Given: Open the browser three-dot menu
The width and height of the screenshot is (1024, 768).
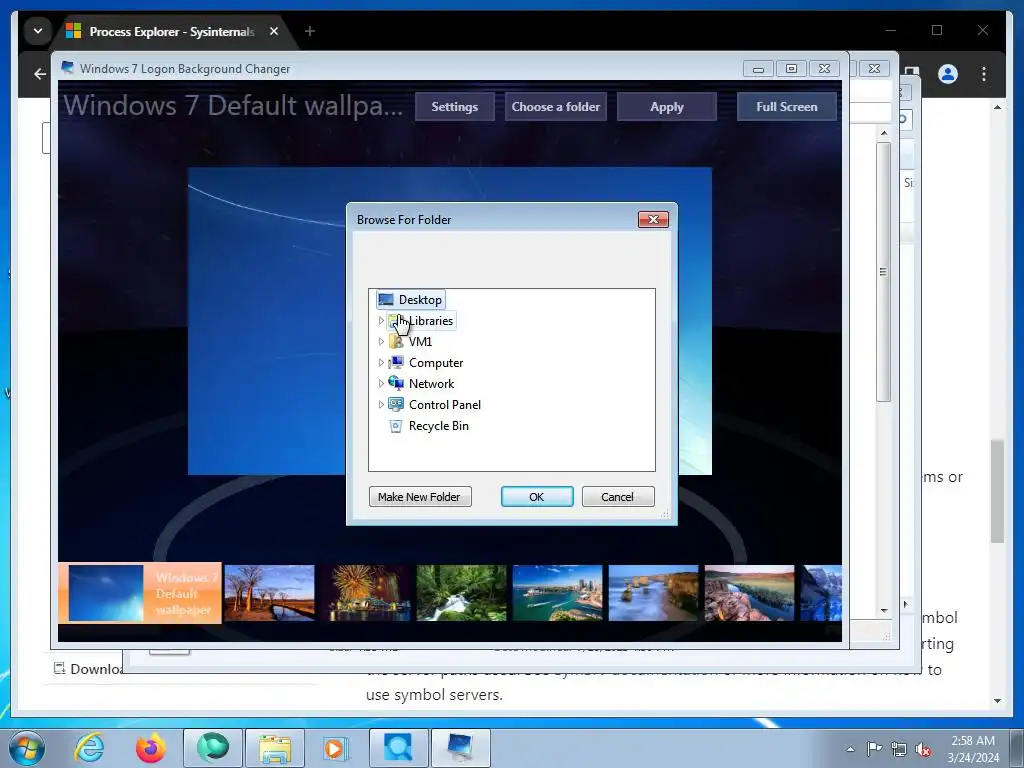Looking at the screenshot, I should point(984,74).
